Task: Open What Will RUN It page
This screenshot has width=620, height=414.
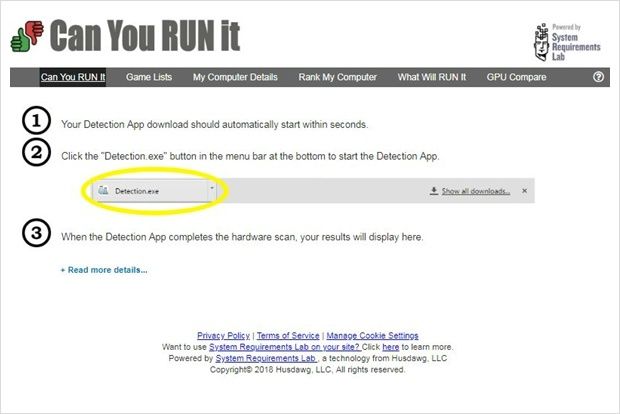Action: click(x=432, y=77)
